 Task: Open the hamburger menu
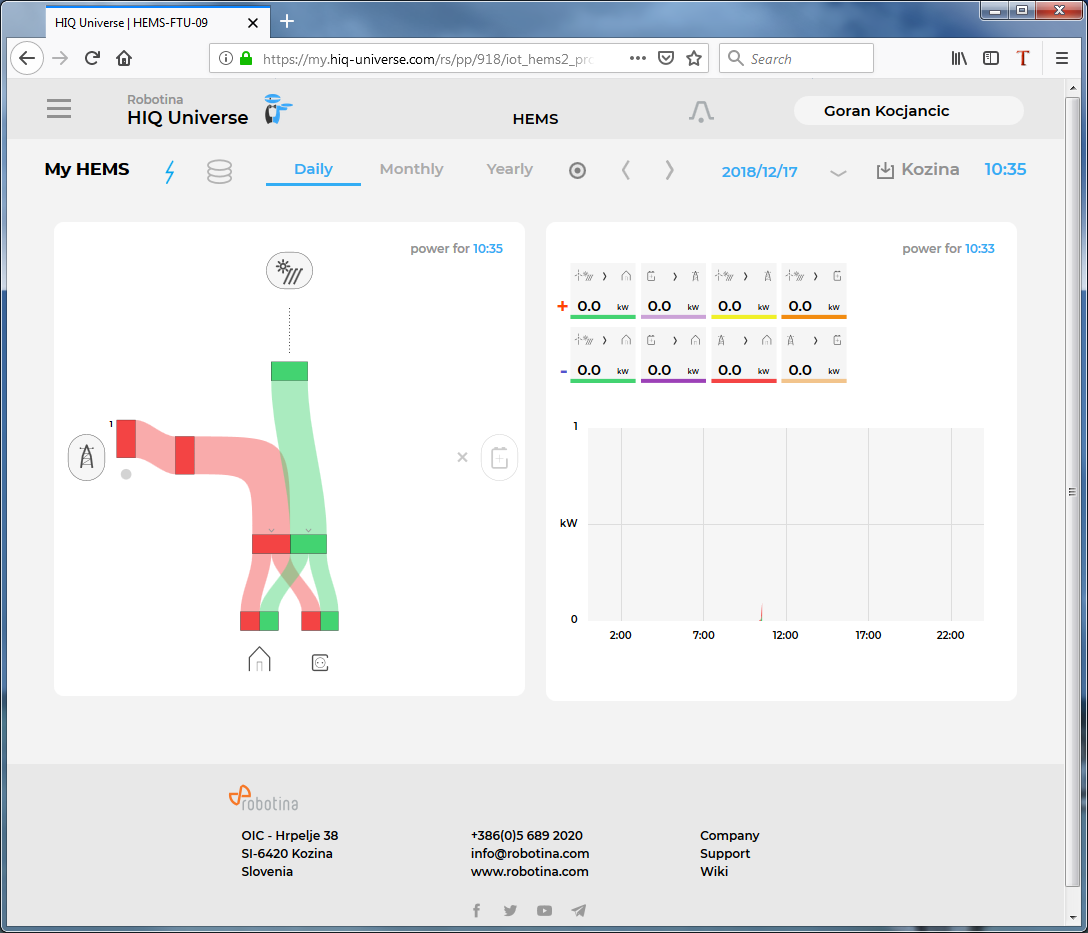[59, 109]
